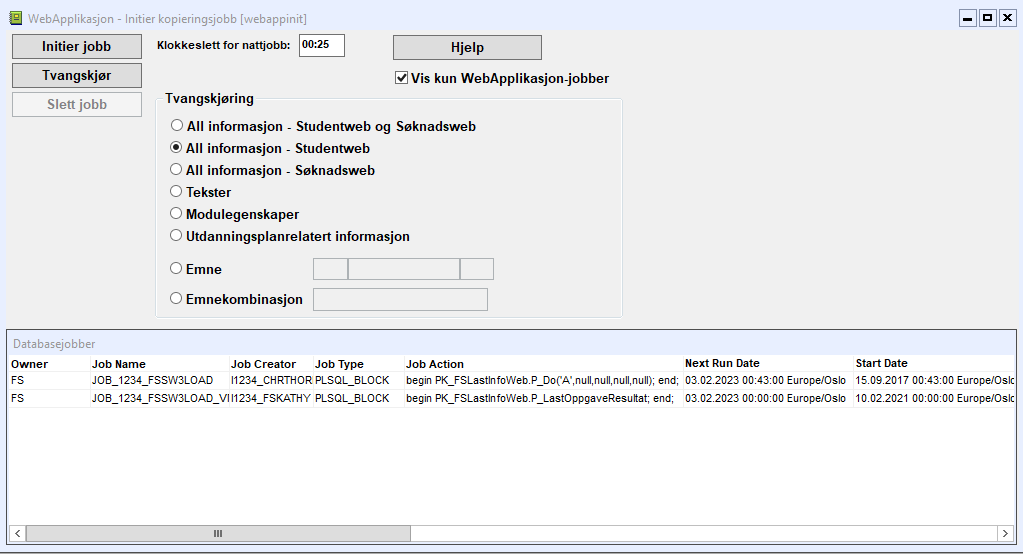The image size is (1023, 554).
Task: Pick the Emnekombinasjon radio button
Action: (176, 298)
